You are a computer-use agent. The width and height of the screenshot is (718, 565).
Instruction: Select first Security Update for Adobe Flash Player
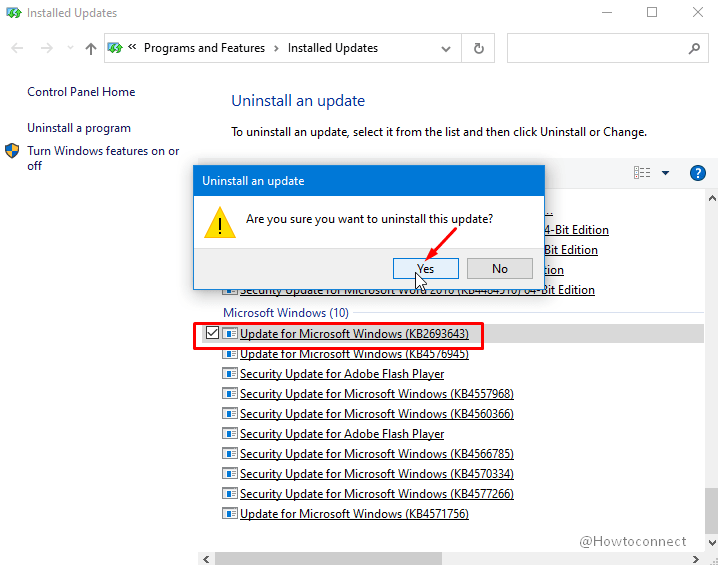342,374
